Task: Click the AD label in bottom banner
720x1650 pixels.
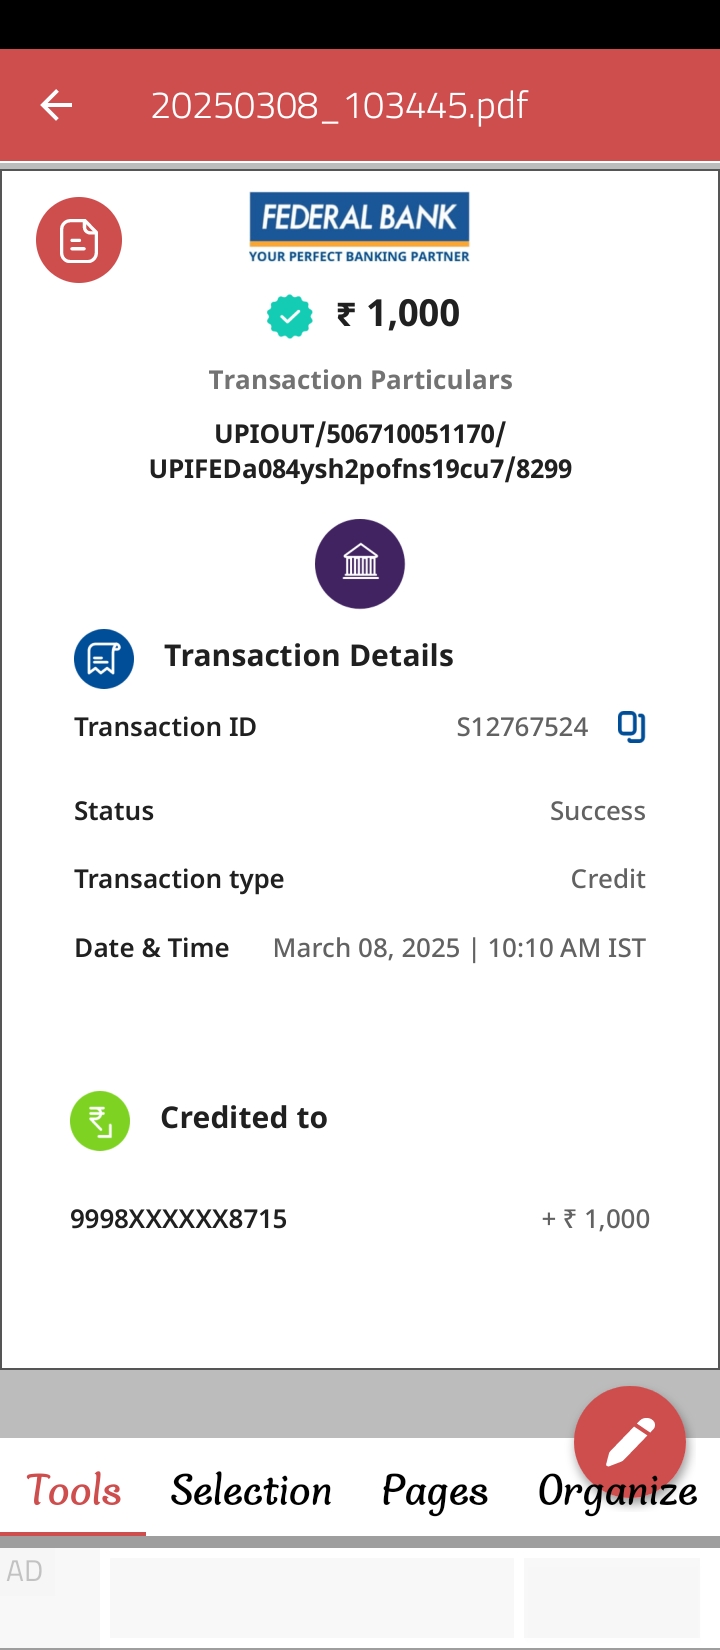Action: [25, 1571]
